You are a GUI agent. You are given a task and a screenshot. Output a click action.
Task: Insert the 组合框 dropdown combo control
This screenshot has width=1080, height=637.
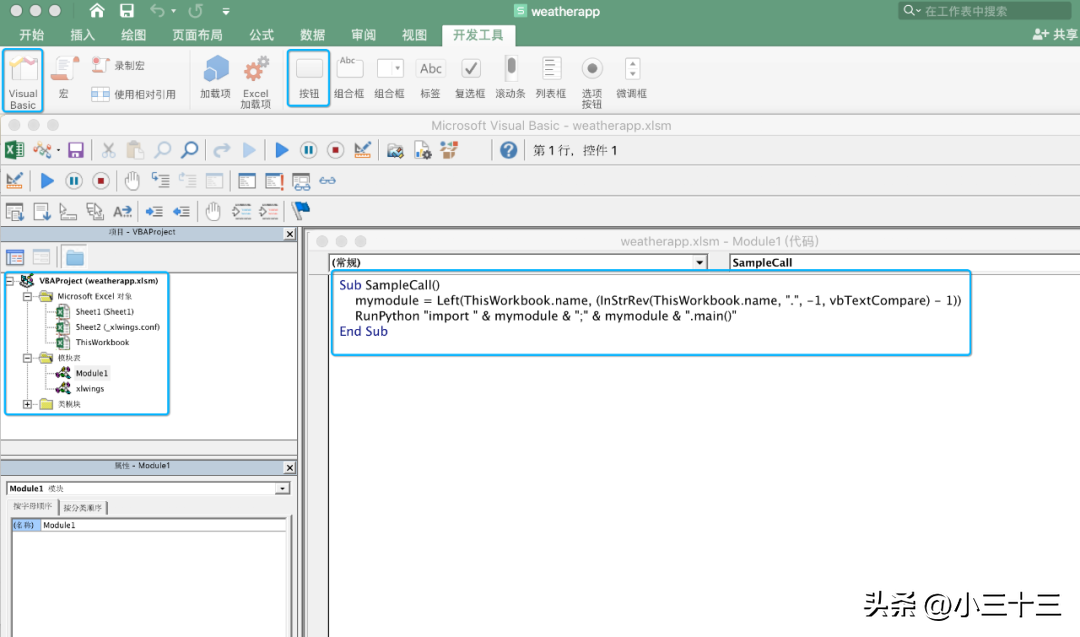pos(389,77)
